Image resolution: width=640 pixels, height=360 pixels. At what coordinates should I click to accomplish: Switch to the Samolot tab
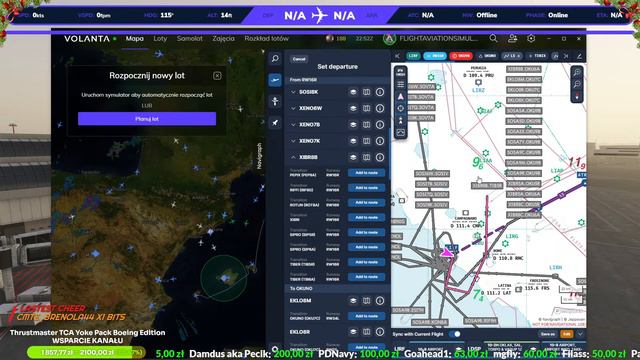(190, 38)
